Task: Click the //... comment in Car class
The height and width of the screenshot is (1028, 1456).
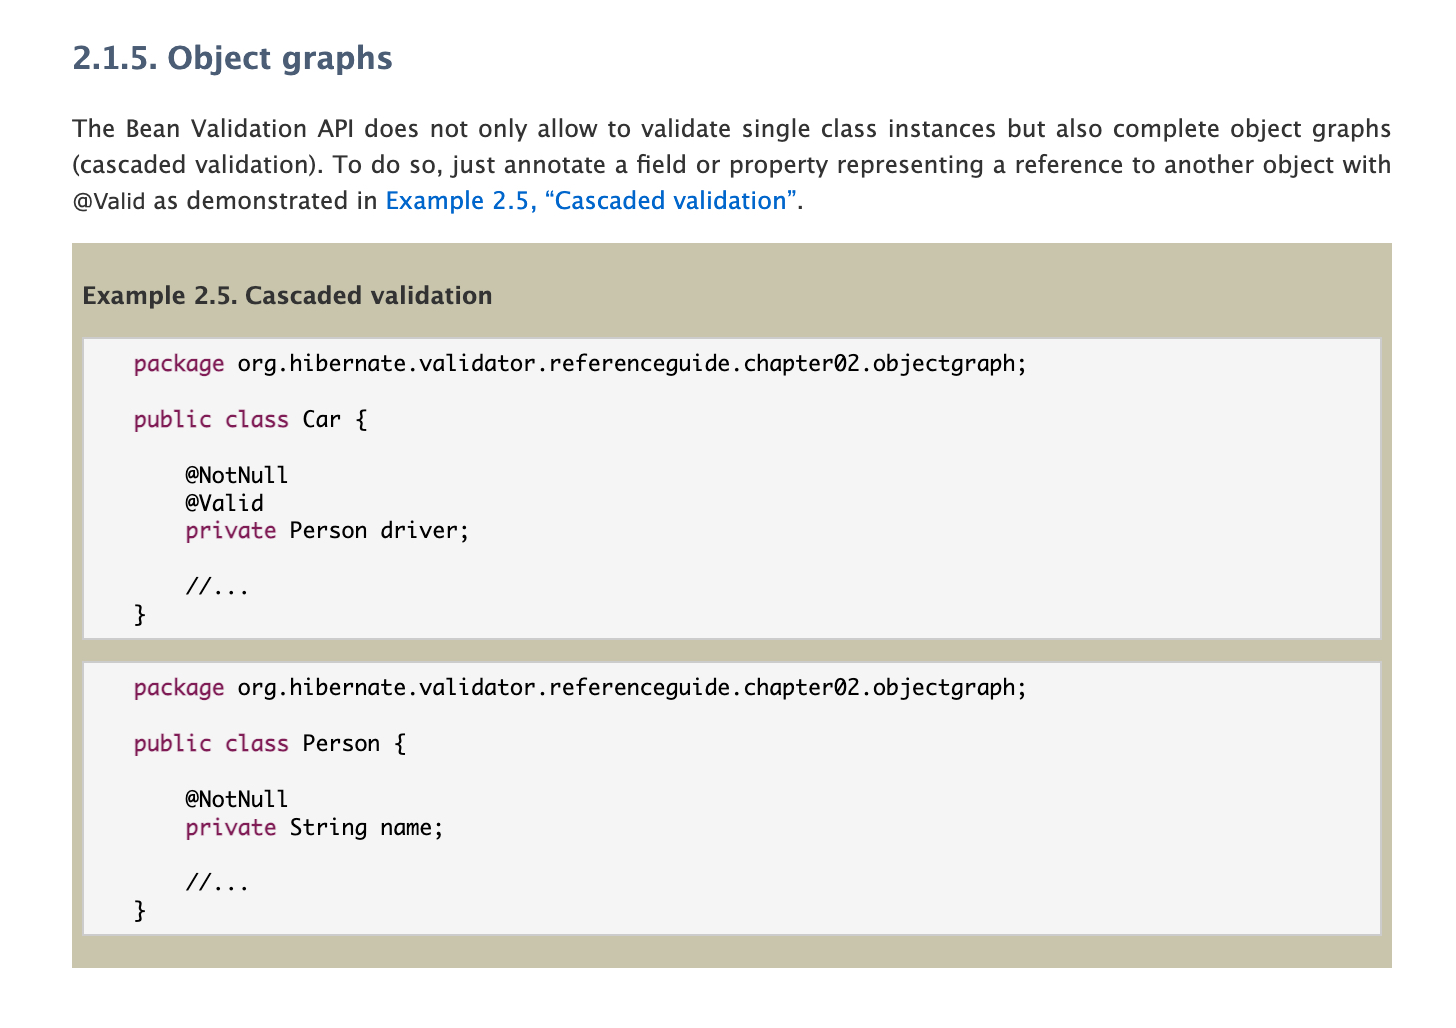Action: click(x=217, y=587)
